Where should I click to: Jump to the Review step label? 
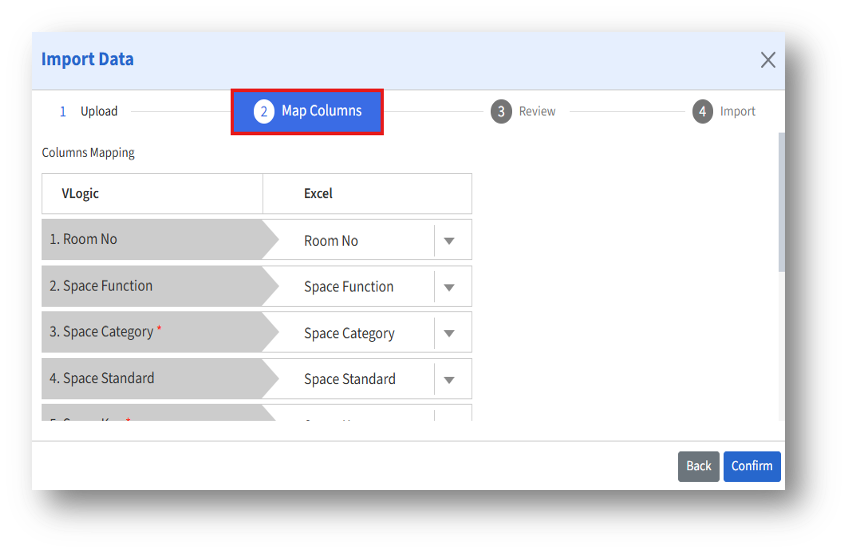537,112
